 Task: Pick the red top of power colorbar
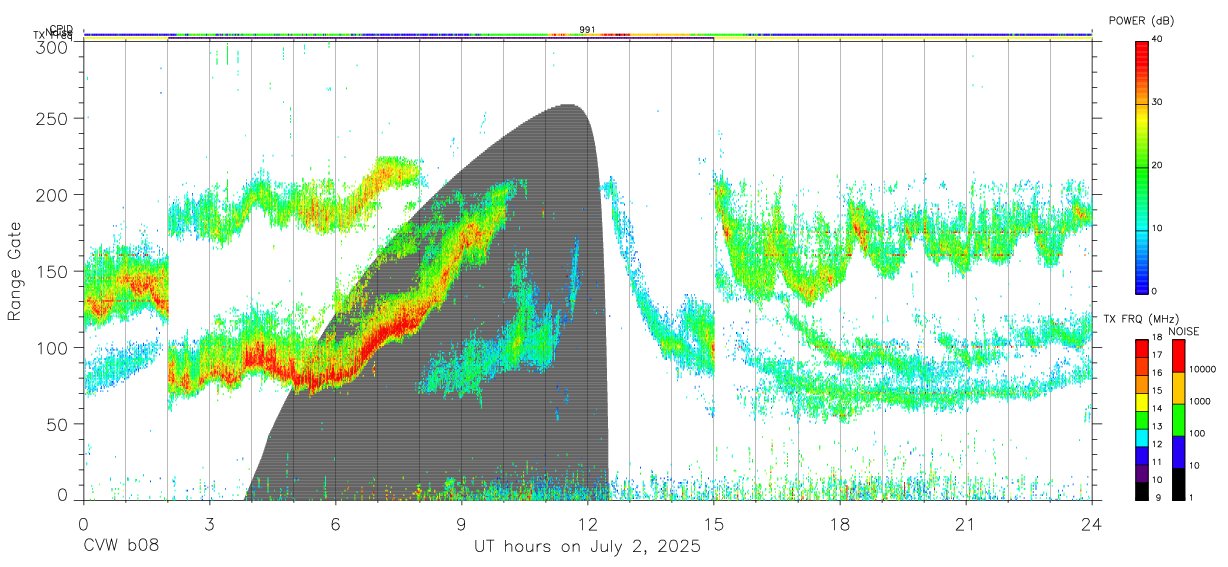tap(1141, 55)
